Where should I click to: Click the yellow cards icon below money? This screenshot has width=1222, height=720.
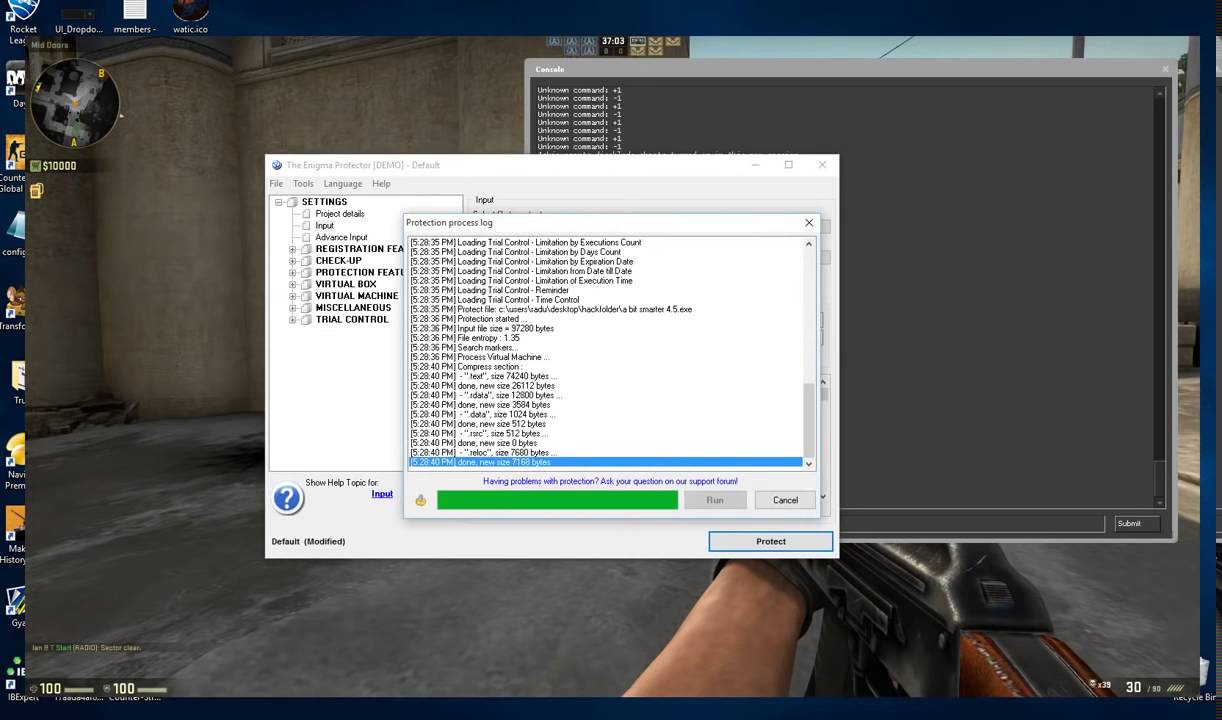(x=36, y=190)
